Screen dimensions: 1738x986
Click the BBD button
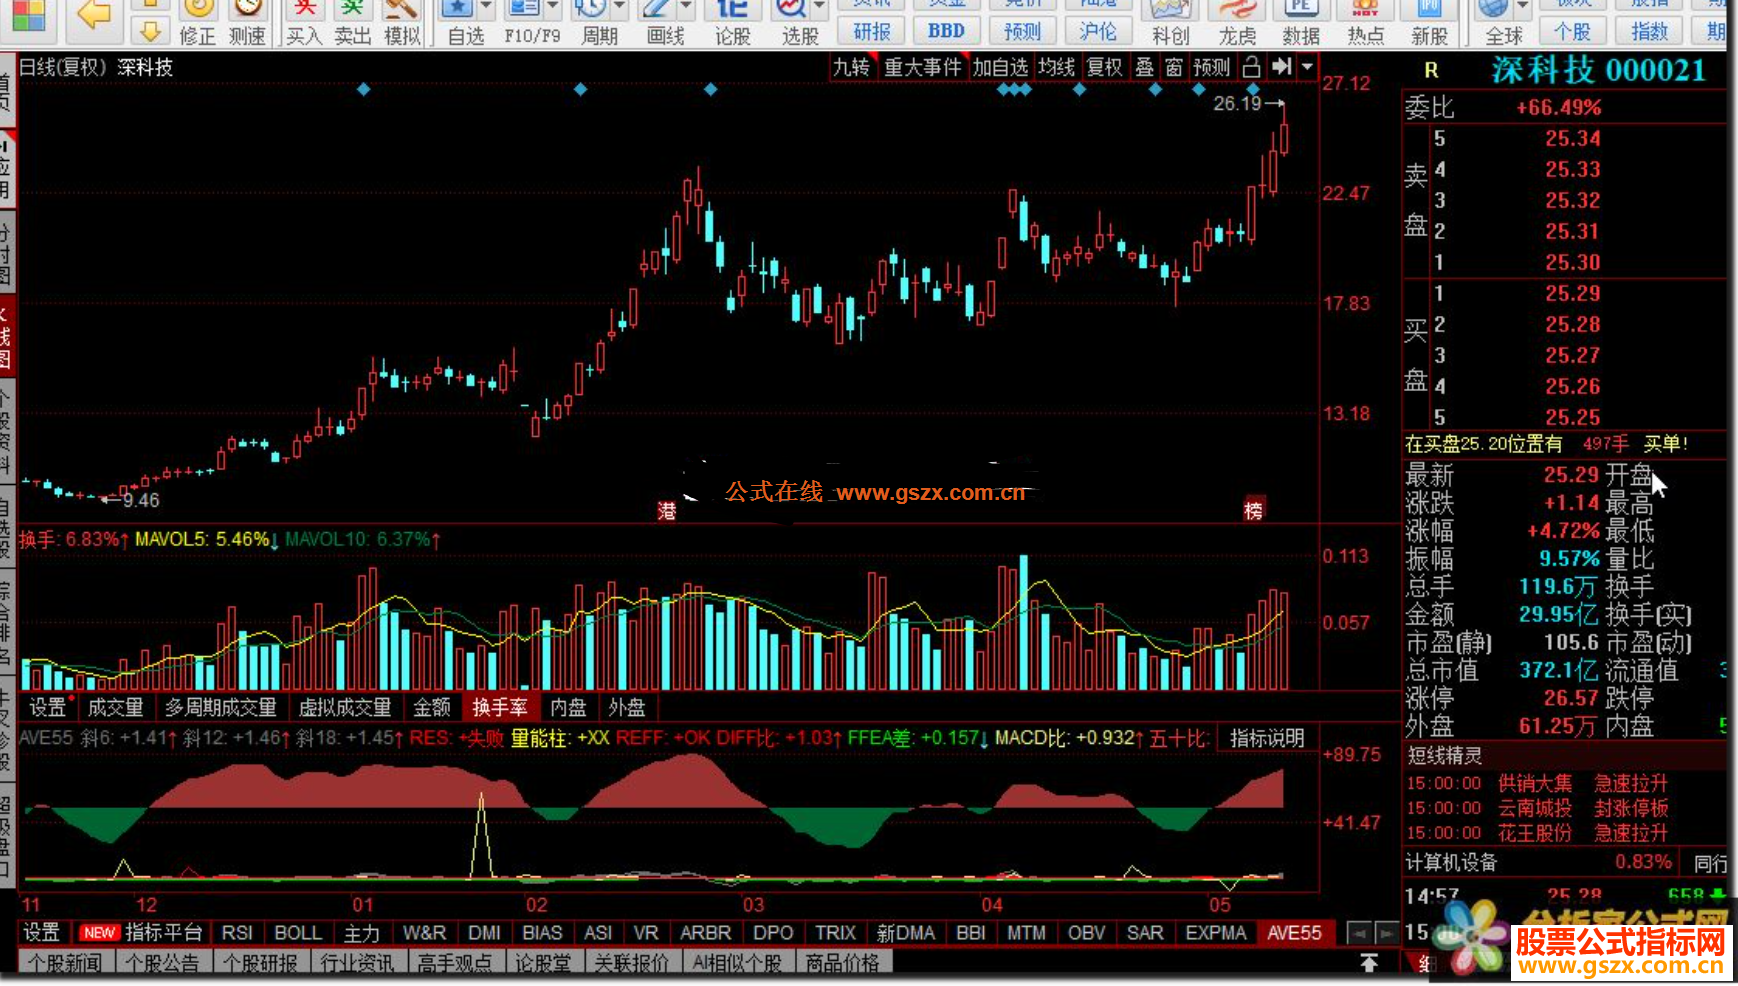pyautogui.click(x=946, y=30)
